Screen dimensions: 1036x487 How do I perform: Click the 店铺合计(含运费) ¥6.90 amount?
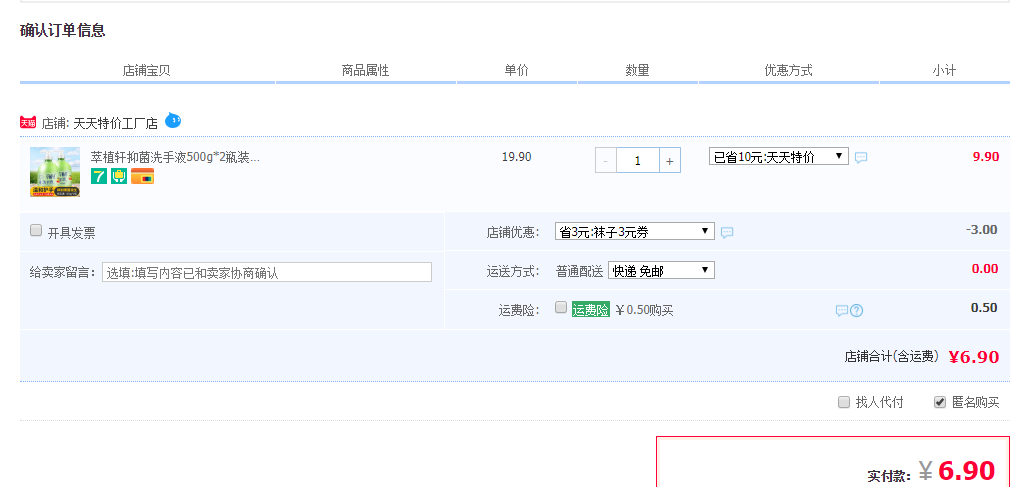pos(974,357)
